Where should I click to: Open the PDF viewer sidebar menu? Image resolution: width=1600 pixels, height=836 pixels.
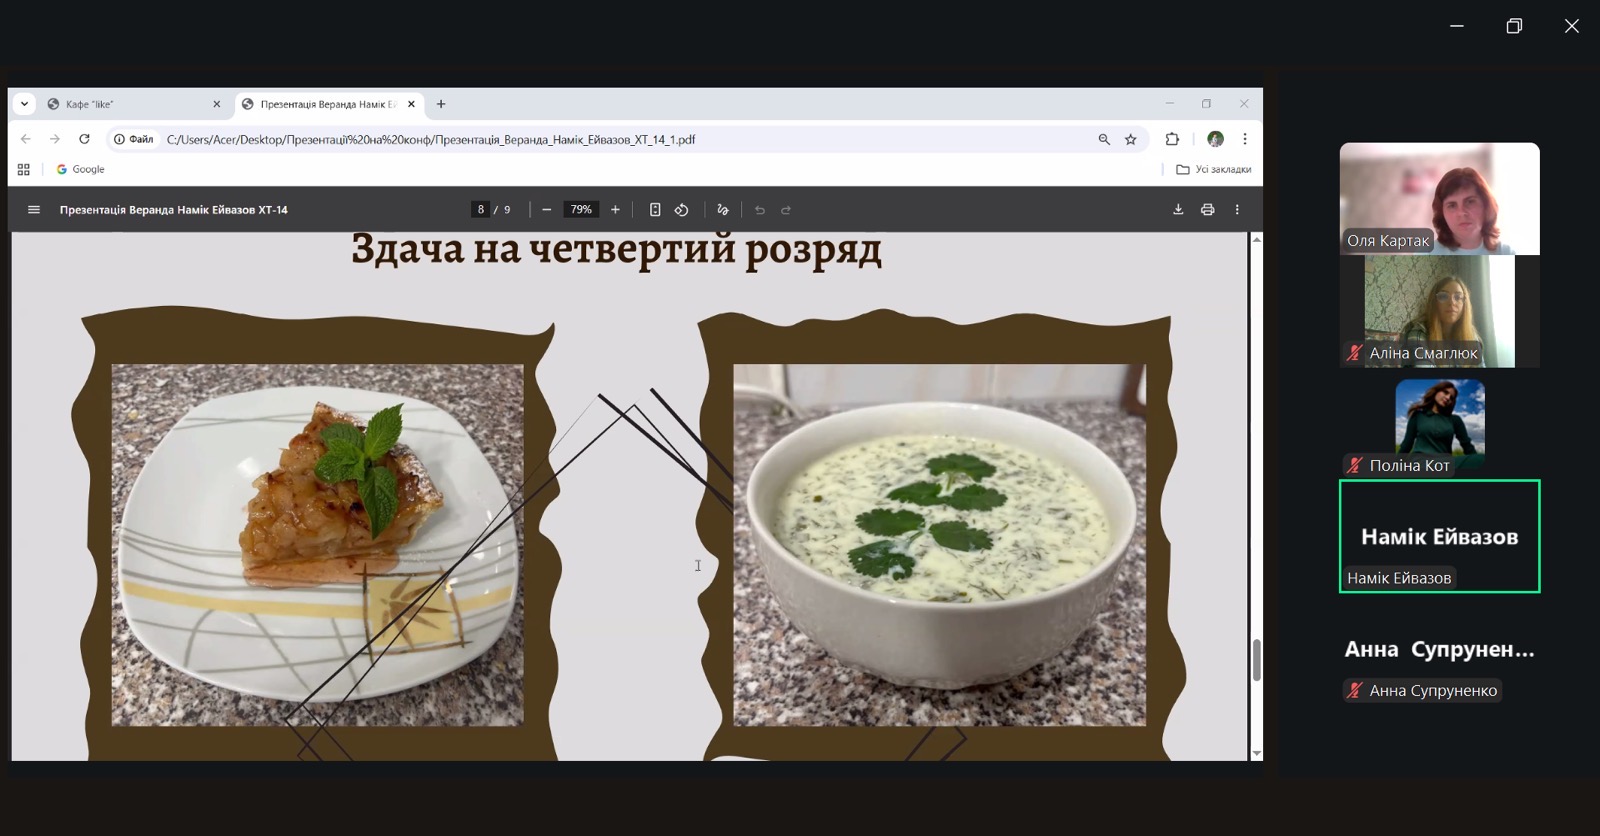(x=34, y=210)
